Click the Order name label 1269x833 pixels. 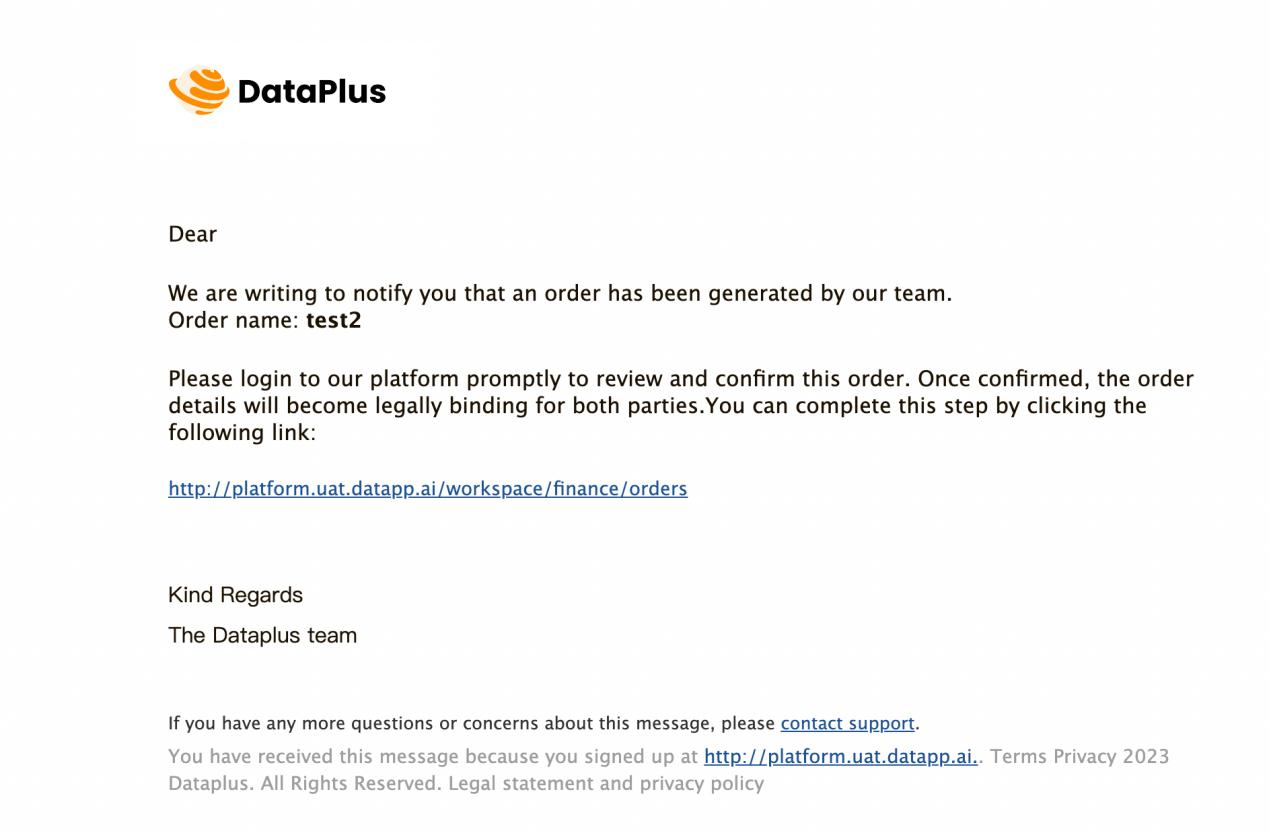pos(234,321)
